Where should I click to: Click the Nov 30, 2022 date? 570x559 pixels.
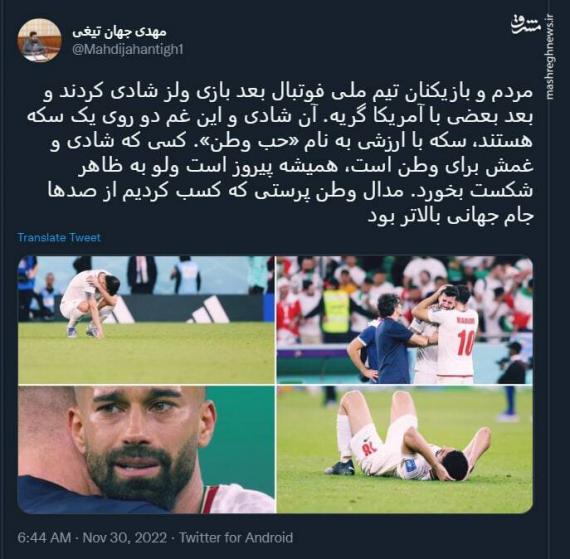[125, 537]
